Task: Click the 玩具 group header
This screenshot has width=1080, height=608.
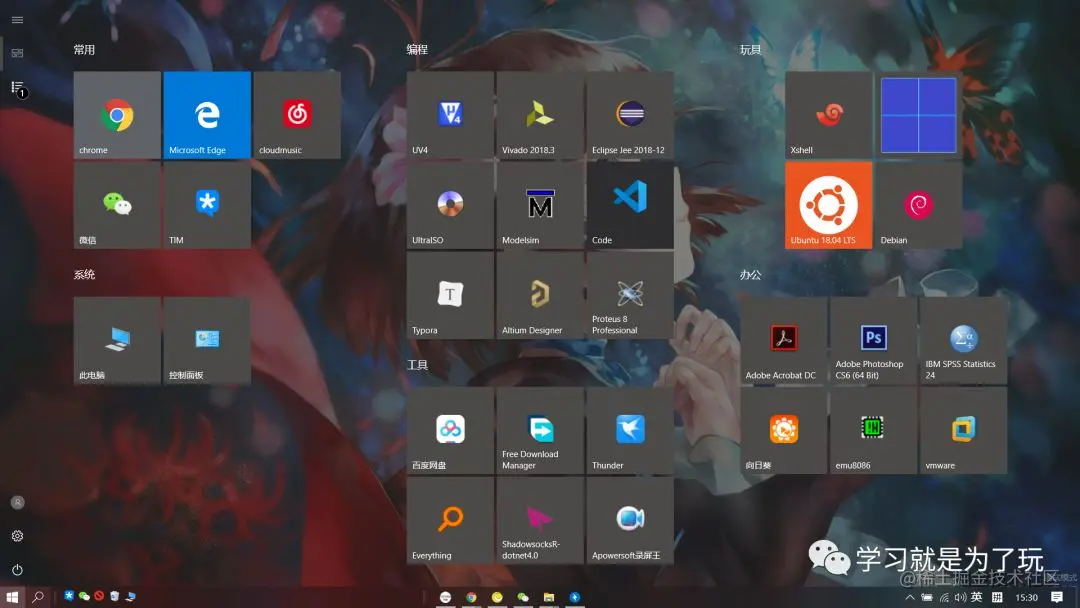Action: [750, 50]
